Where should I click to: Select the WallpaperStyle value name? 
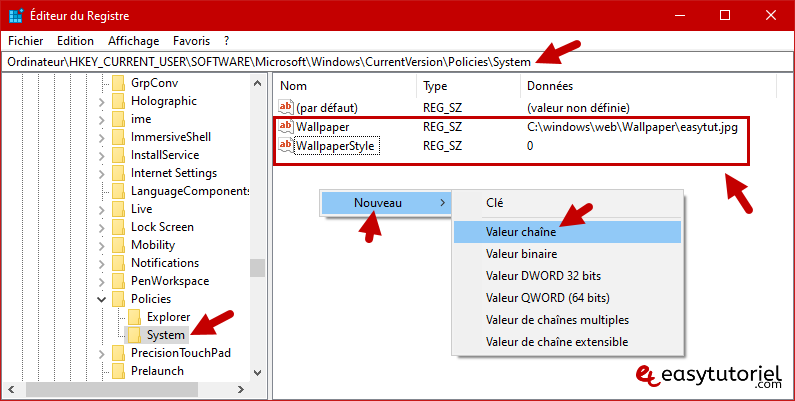tap(335, 146)
